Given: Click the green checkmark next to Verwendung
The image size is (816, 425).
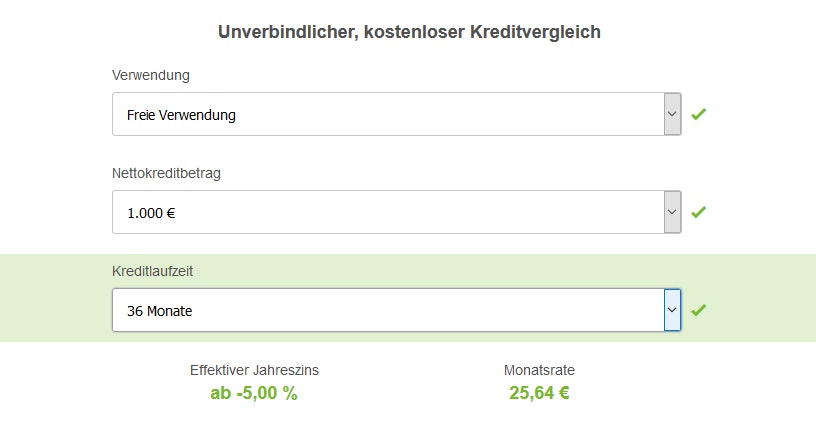Looking at the screenshot, I should pyautogui.click(x=698, y=114).
